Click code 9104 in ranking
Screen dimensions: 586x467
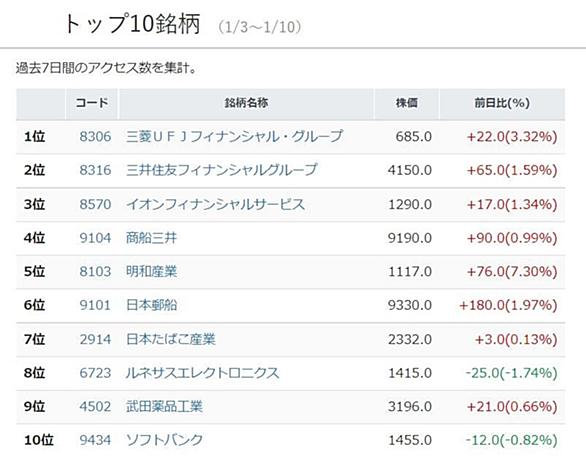95,238
